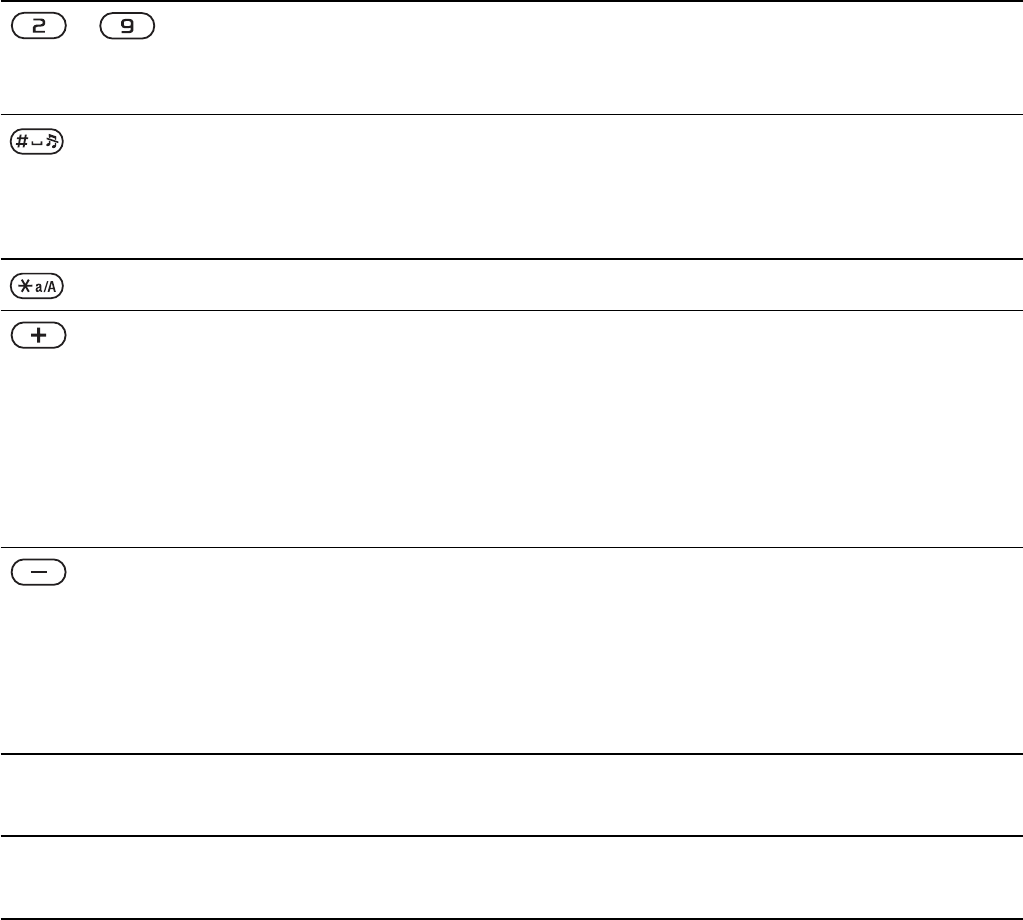Click the gap between 2 and 9 keys

pyautogui.click(x=84, y=26)
